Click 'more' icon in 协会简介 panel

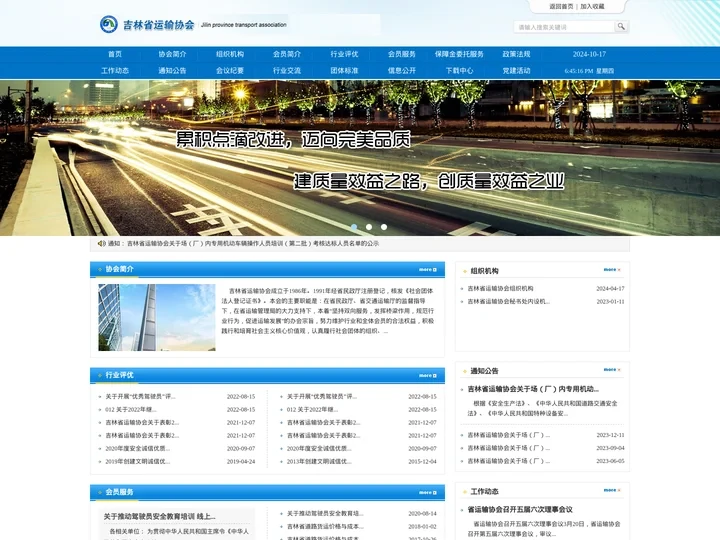(427, 269)
